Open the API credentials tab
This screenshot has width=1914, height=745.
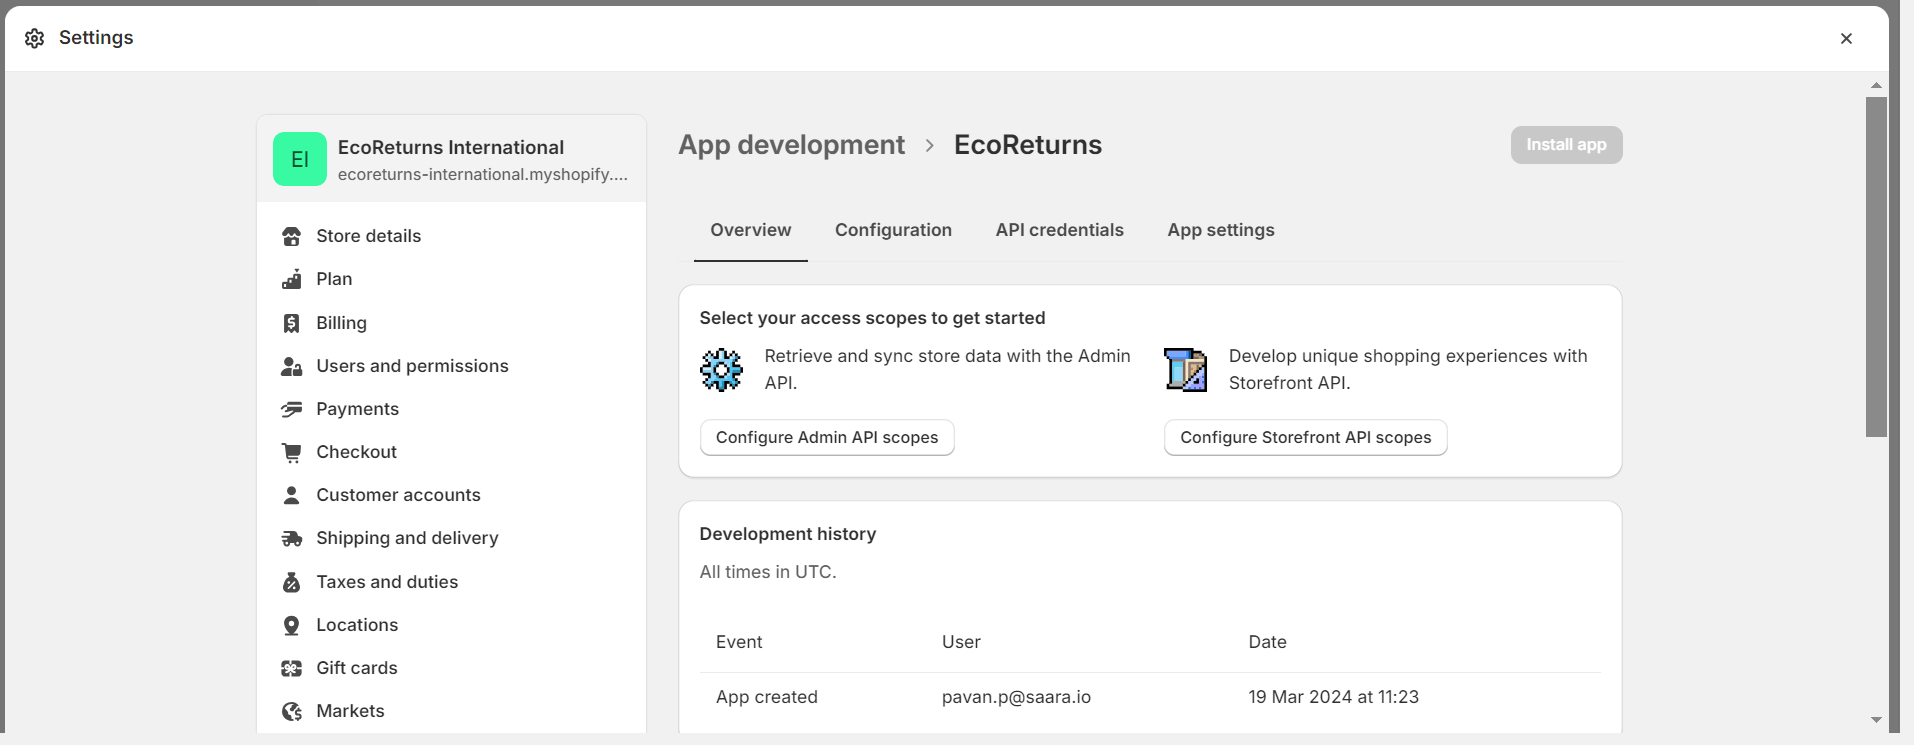pos(1059,230)
